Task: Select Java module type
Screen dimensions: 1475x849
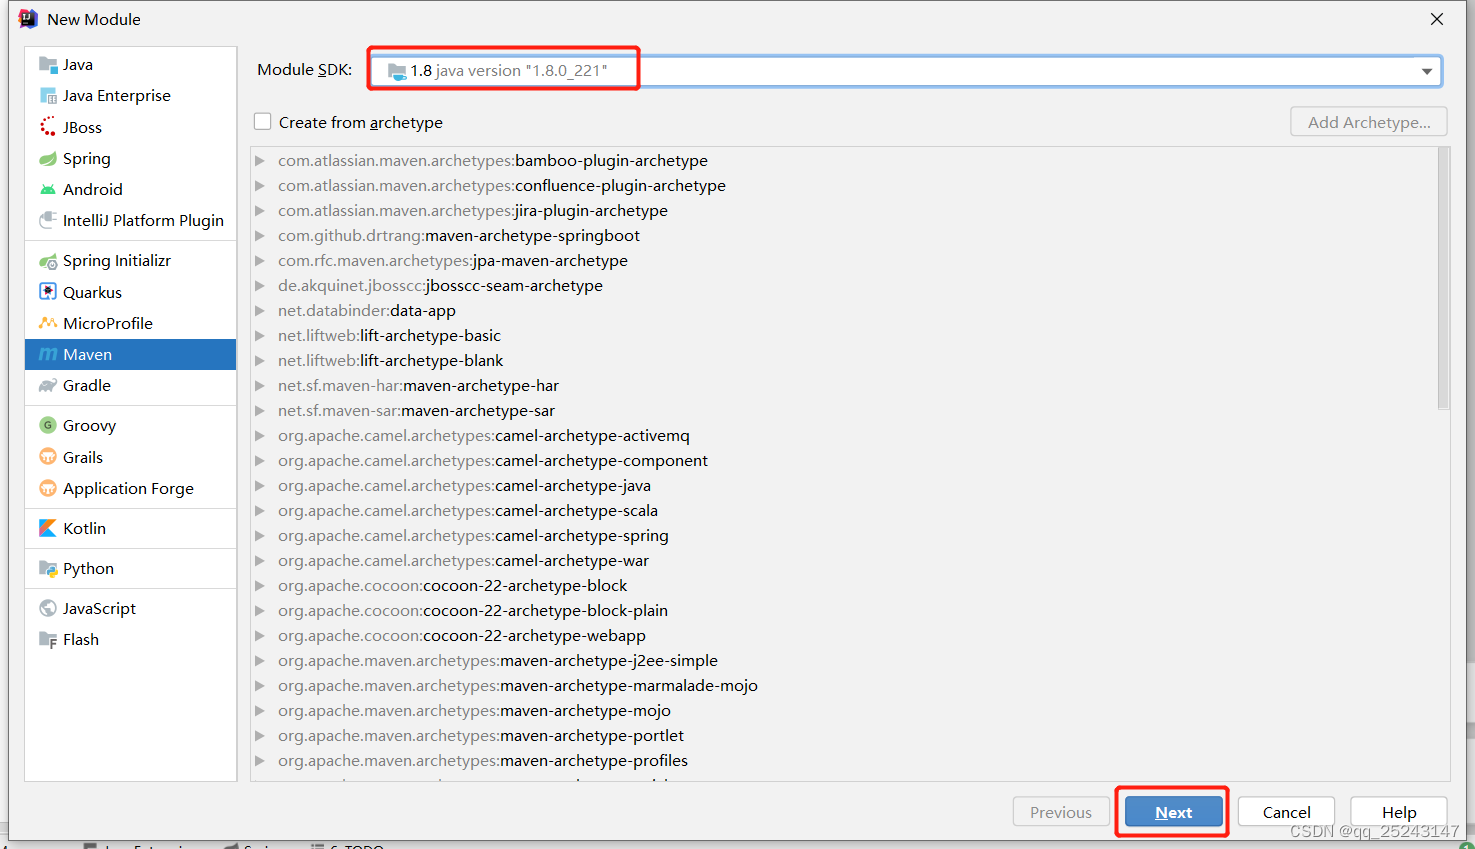Action: (130, 65)
